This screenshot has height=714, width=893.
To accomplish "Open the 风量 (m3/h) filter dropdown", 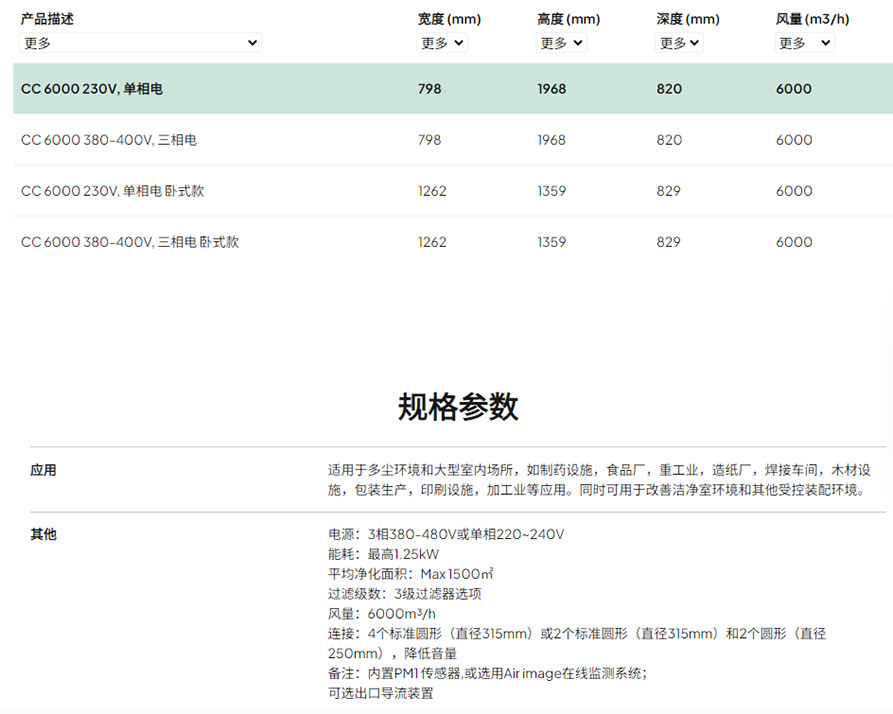I will pyautogui.click(x=805, y=43).
